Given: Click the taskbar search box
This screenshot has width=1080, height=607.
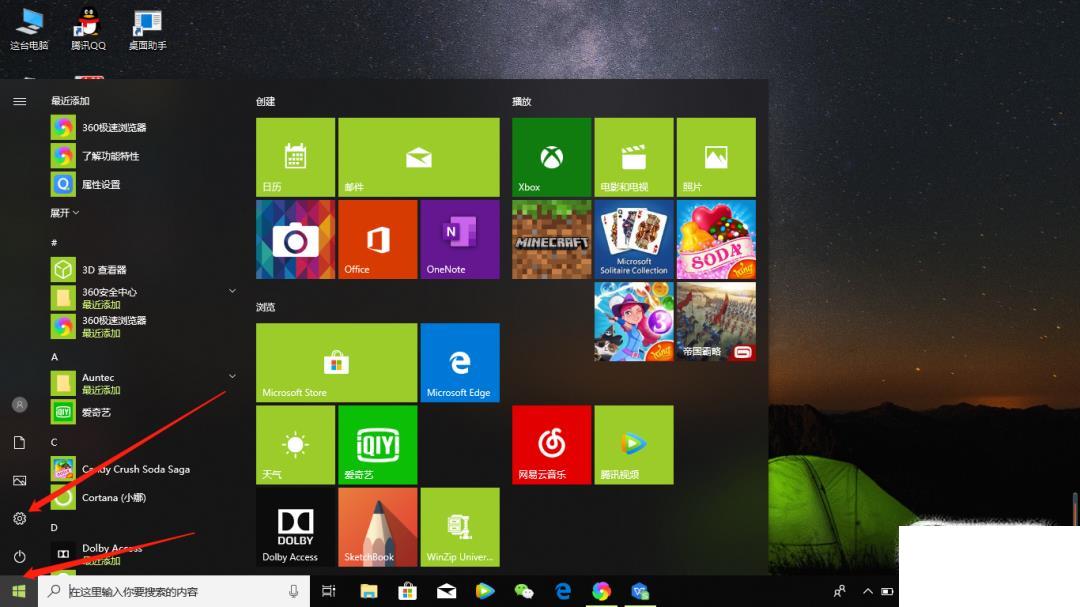Looking at the screenshot, I should tap(174, 591).
